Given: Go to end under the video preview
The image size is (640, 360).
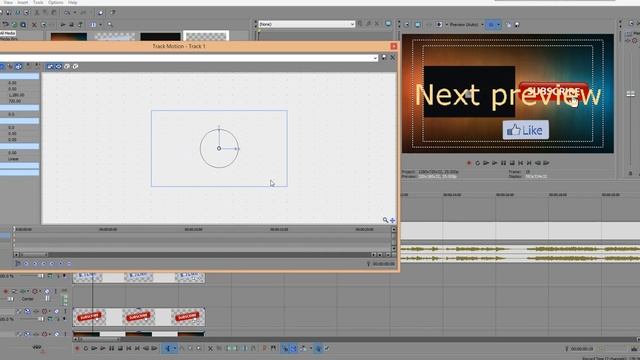Looking at the screenshot, I should 529,163.
